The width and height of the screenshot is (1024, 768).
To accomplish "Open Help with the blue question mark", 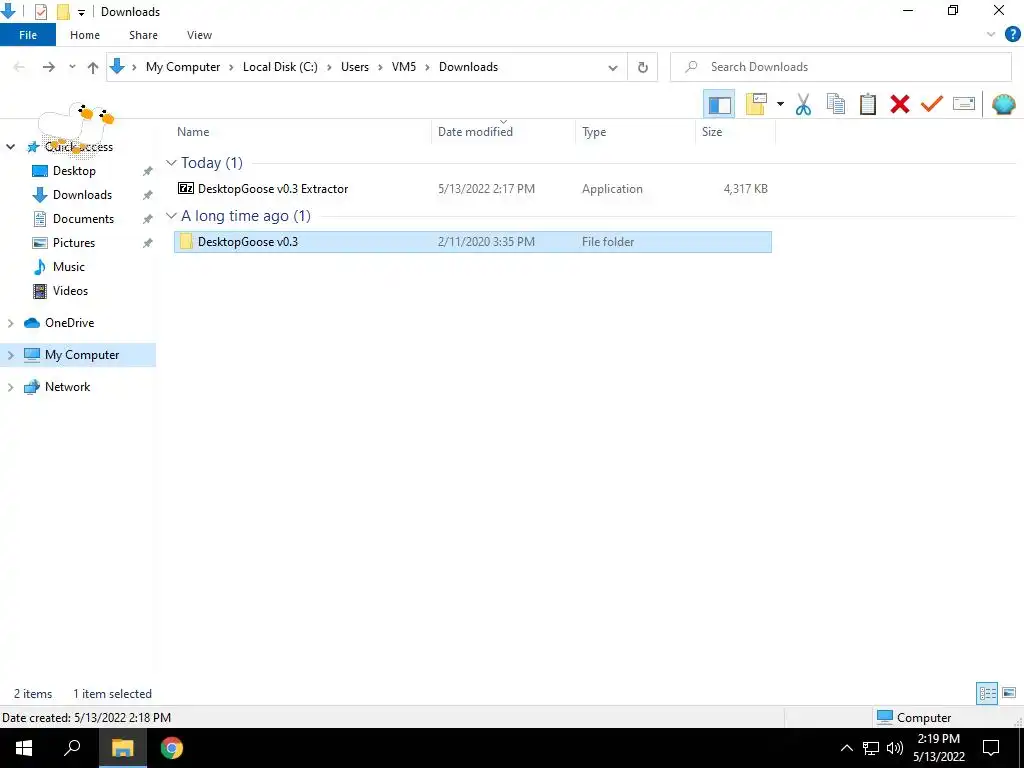I will coord(1012,35).
